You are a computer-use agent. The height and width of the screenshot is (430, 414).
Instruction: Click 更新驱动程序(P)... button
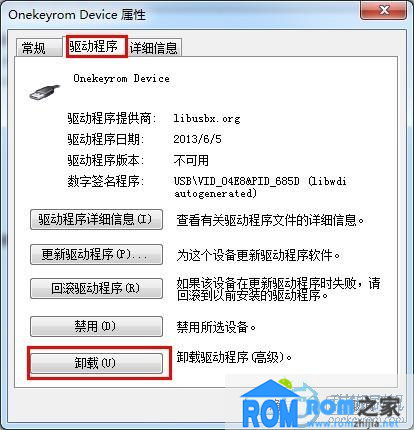pos(96,255)
